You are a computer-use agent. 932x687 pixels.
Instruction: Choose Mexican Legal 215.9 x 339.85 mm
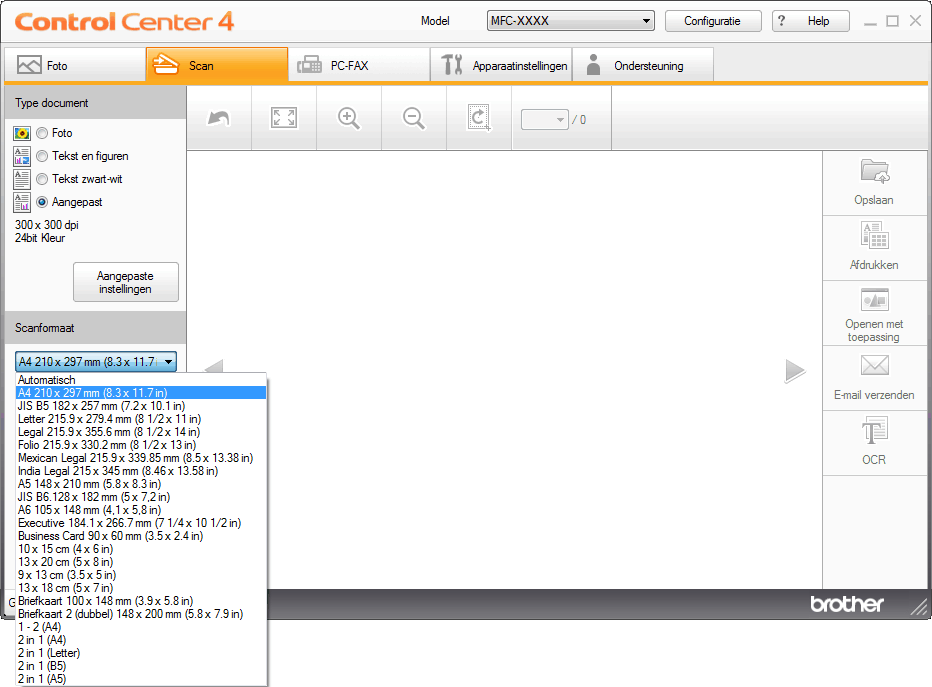(x=141, y=458)
